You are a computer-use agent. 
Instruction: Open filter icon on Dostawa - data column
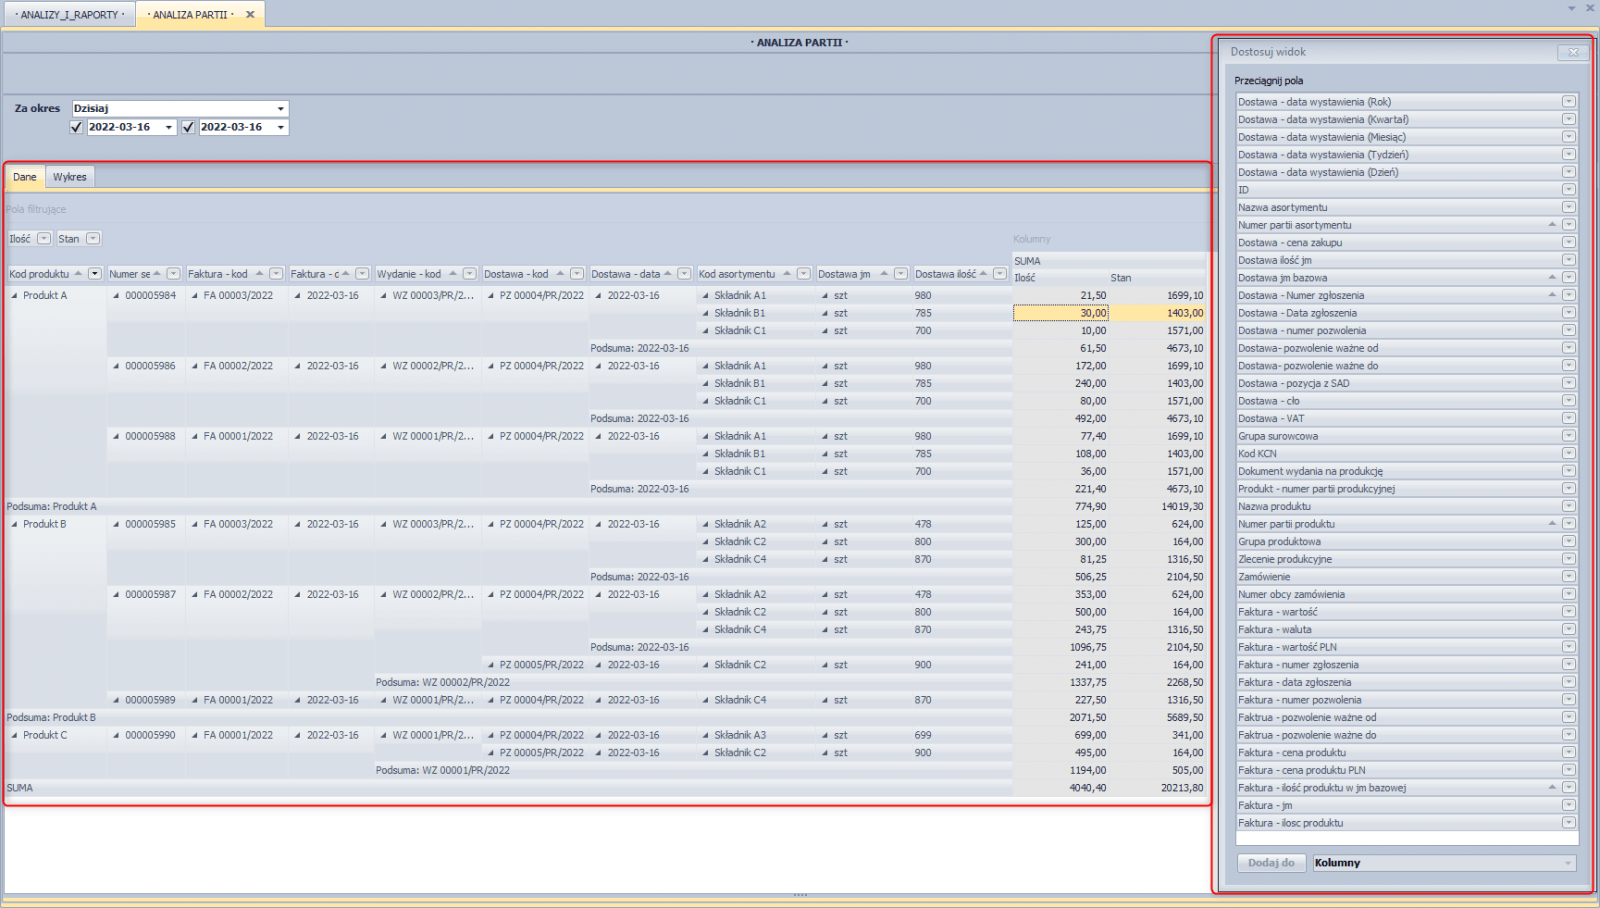click(684, 274)
